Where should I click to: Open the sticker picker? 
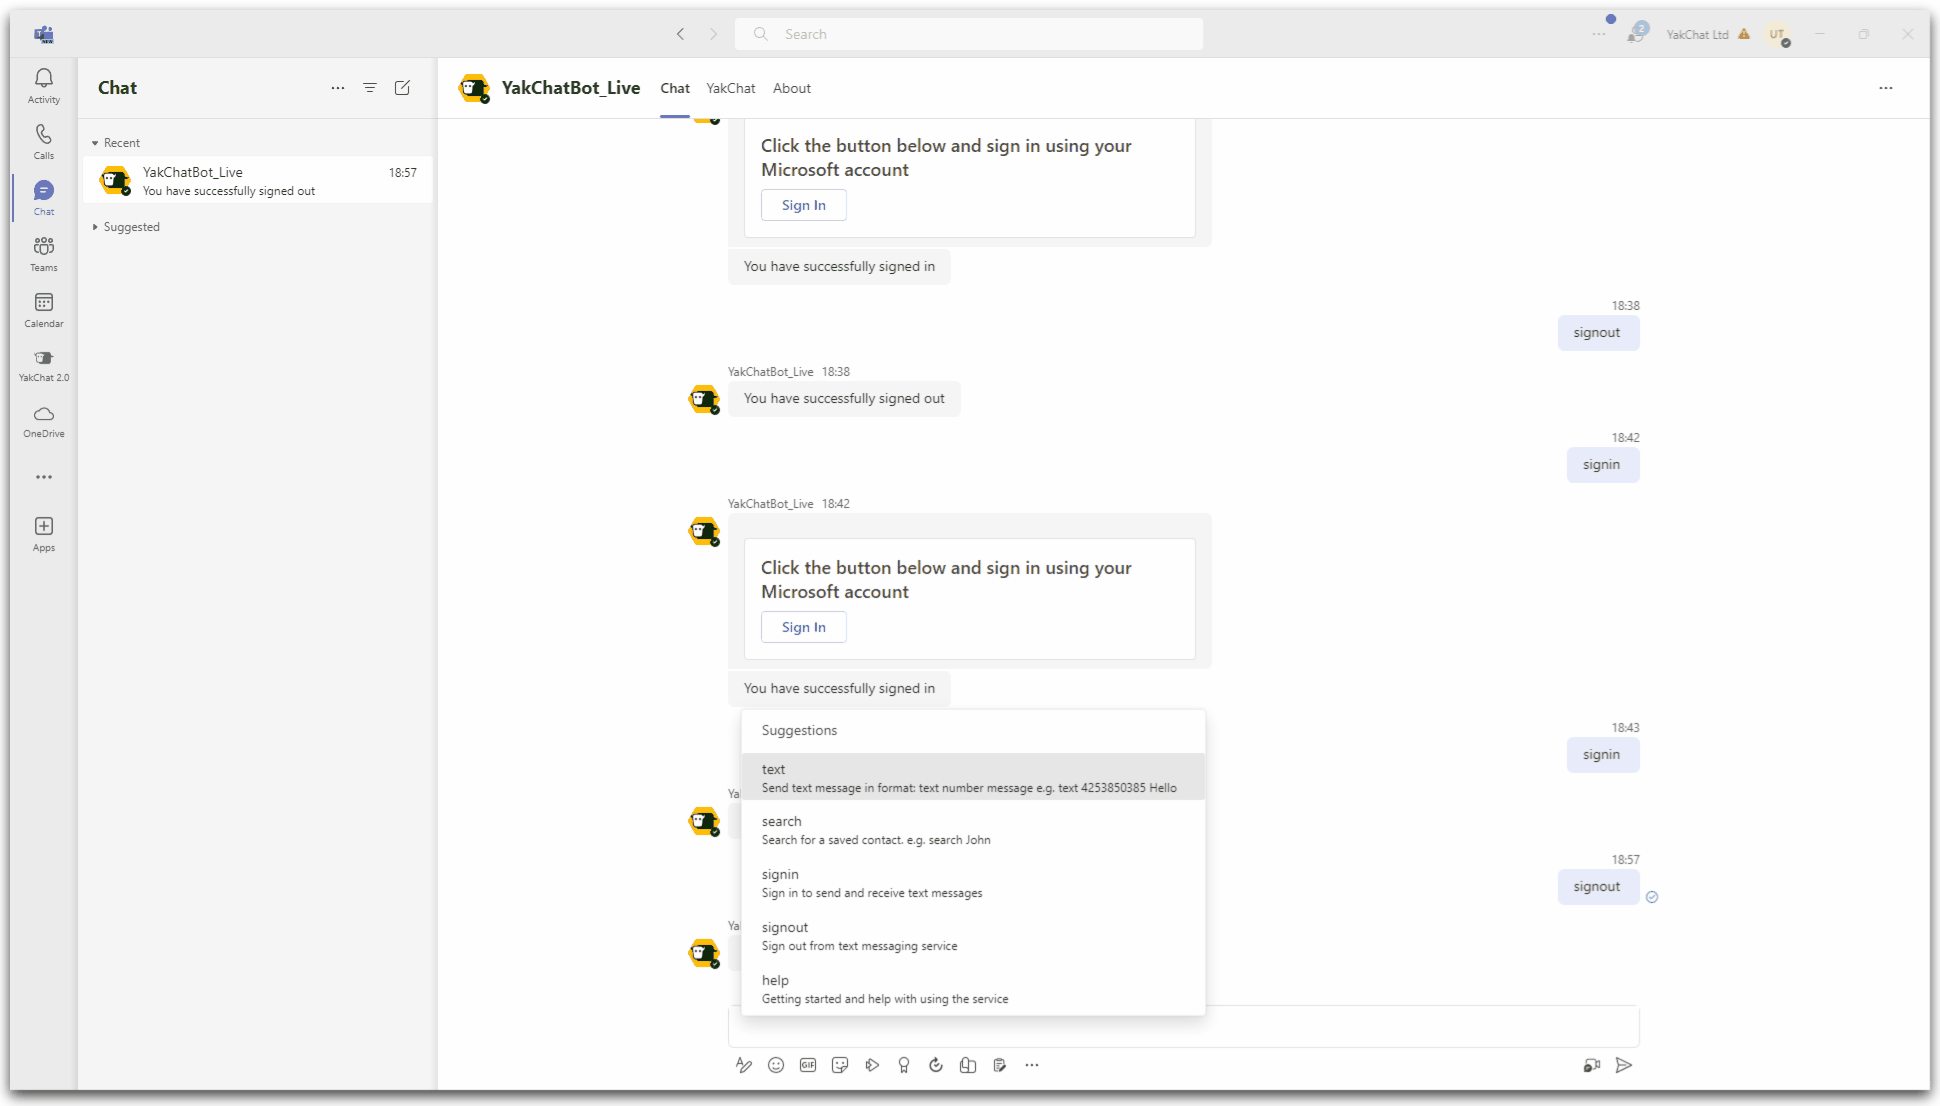(x=840, y=1065)
